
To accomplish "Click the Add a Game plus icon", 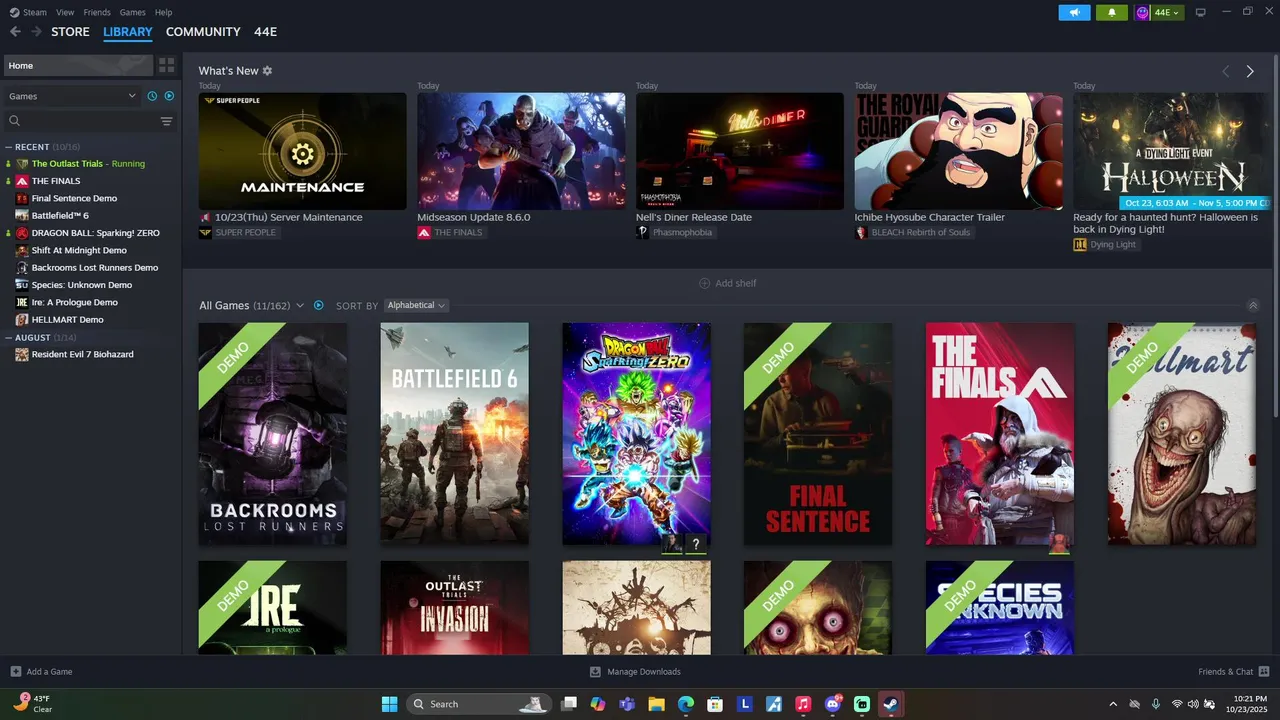I will pyautogui.click(x=15, y=671).
